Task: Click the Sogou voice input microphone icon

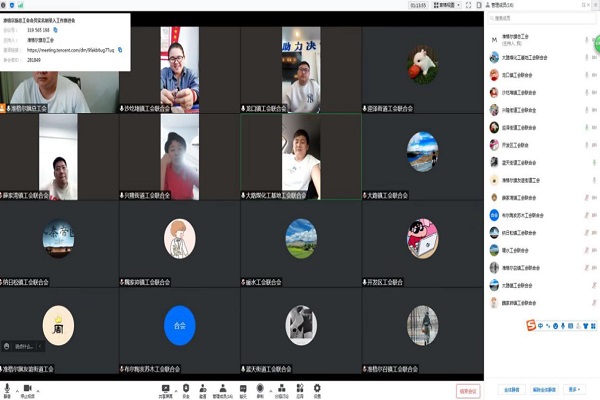Action: click(x=563, y=326)
